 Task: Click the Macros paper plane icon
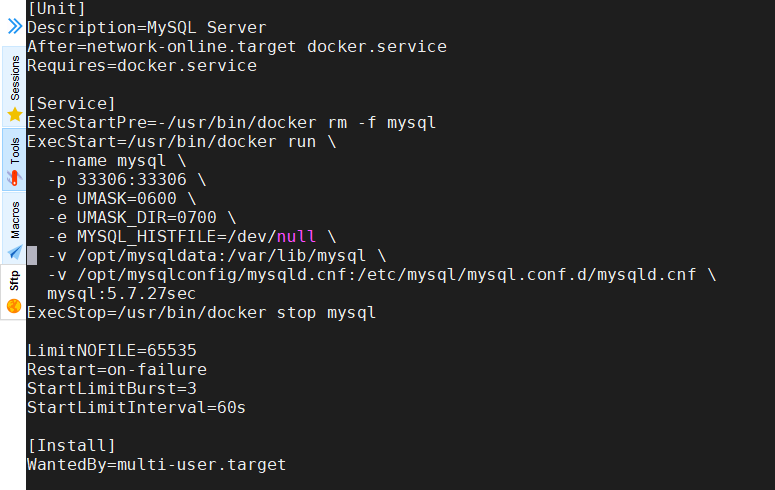pyautogui.click(x=15, y=252)
